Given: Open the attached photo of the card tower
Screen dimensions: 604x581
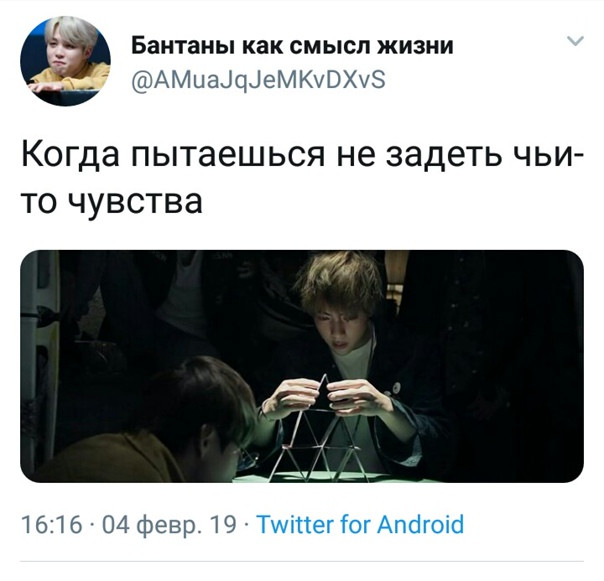Looking at the screenshot, I should (x=302, y=366).
